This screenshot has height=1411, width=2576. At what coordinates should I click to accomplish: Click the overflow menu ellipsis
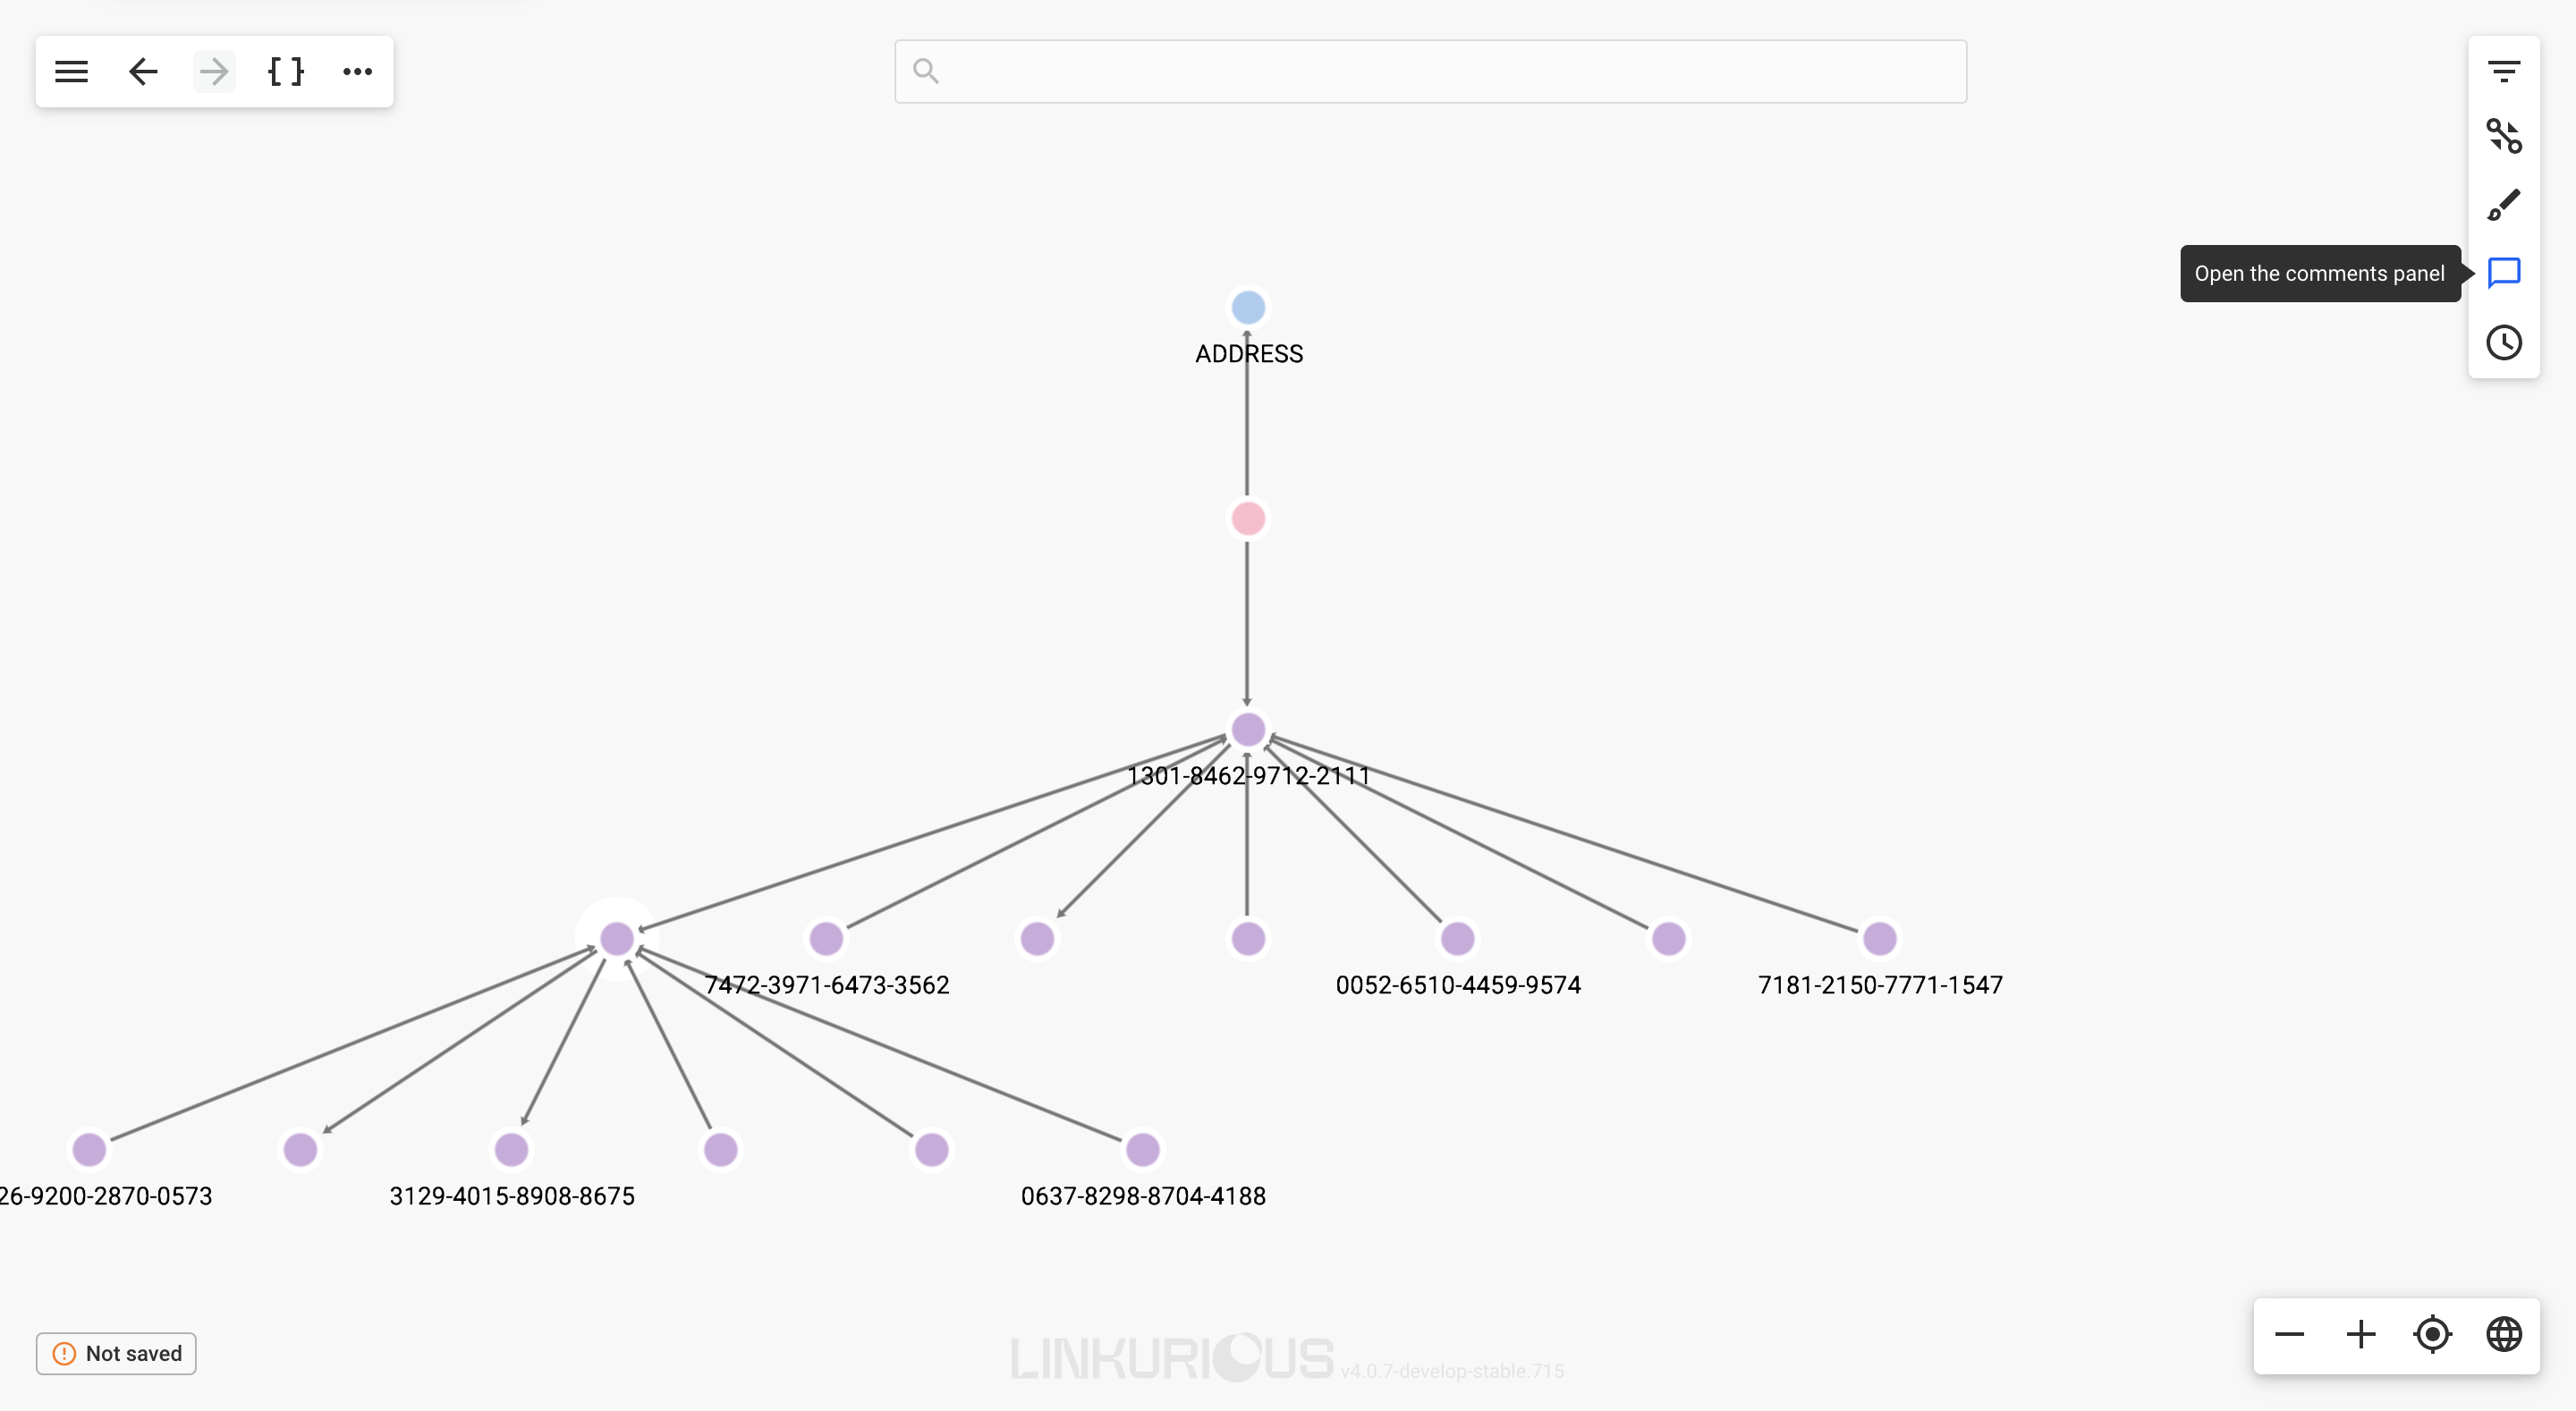point(356,70)
